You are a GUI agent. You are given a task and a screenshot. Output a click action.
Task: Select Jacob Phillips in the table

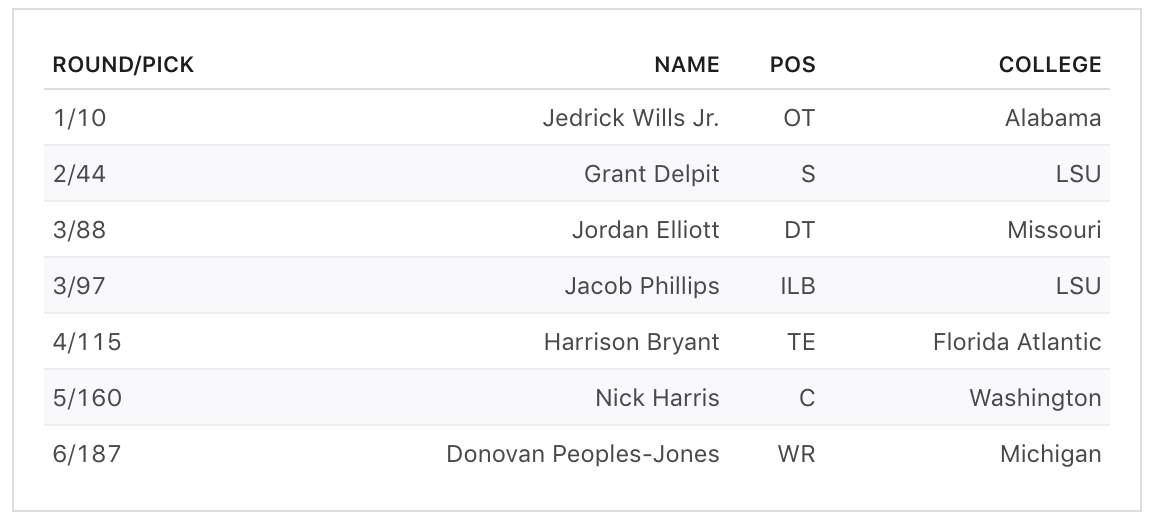tap(641, 286)
